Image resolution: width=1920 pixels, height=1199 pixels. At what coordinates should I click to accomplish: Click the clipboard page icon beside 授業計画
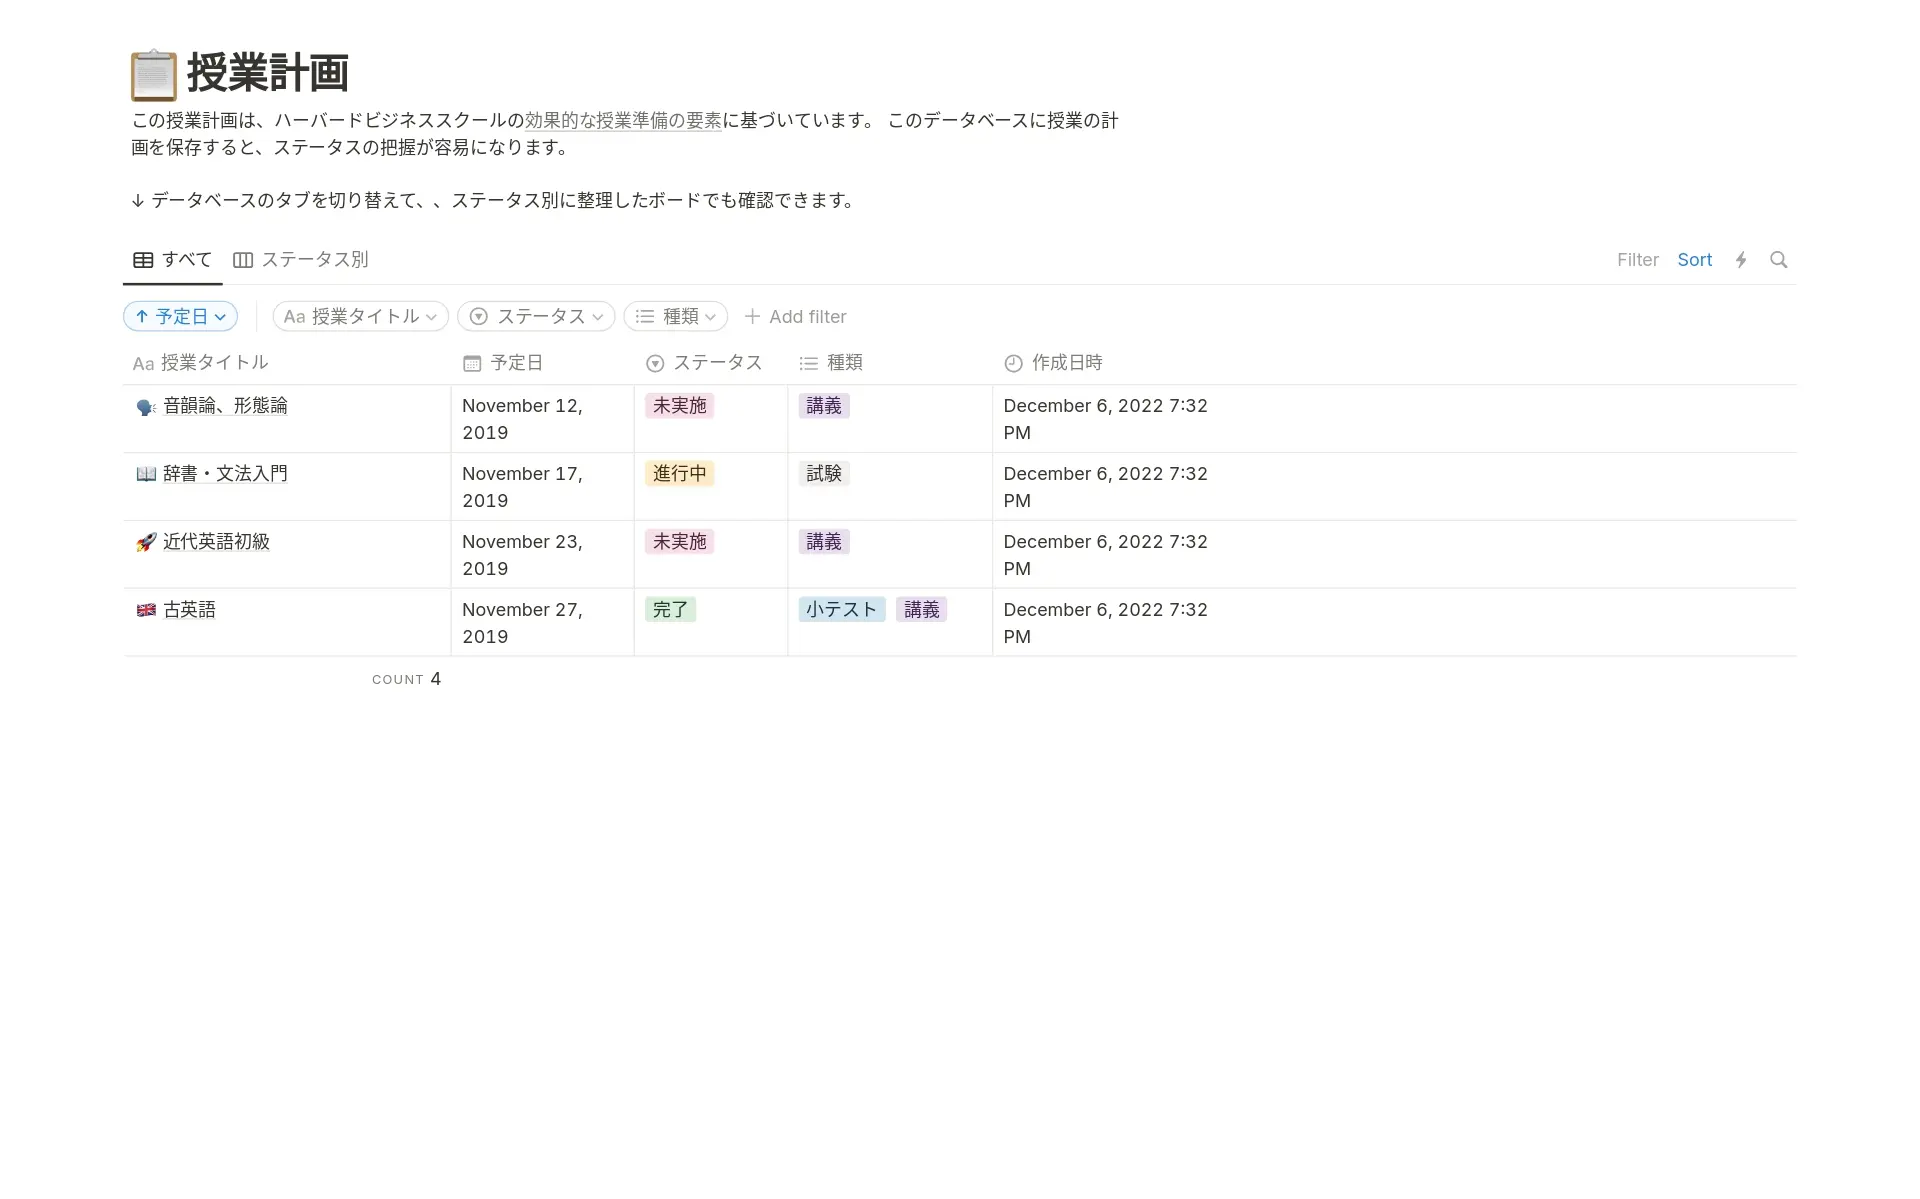(153, 75)
